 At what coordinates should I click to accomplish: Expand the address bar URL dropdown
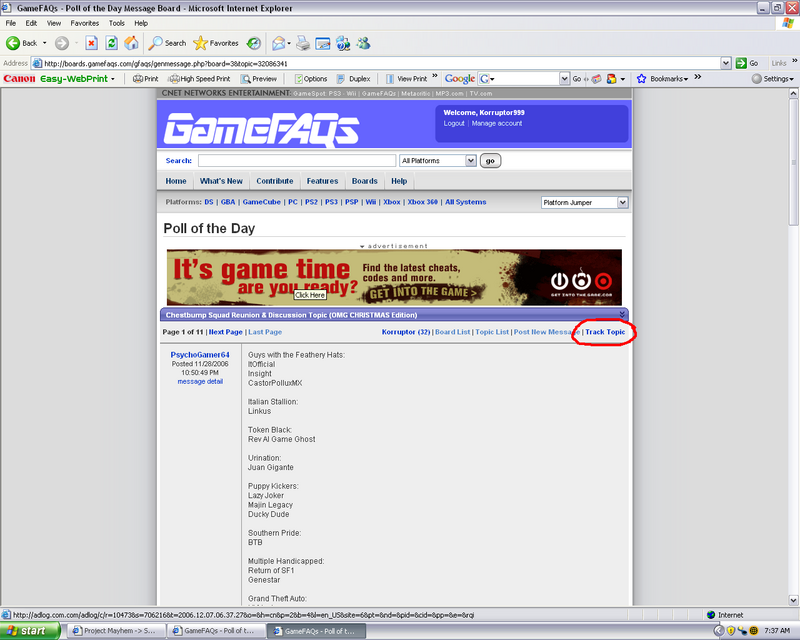pyautogui.click(x=725, y=63)
